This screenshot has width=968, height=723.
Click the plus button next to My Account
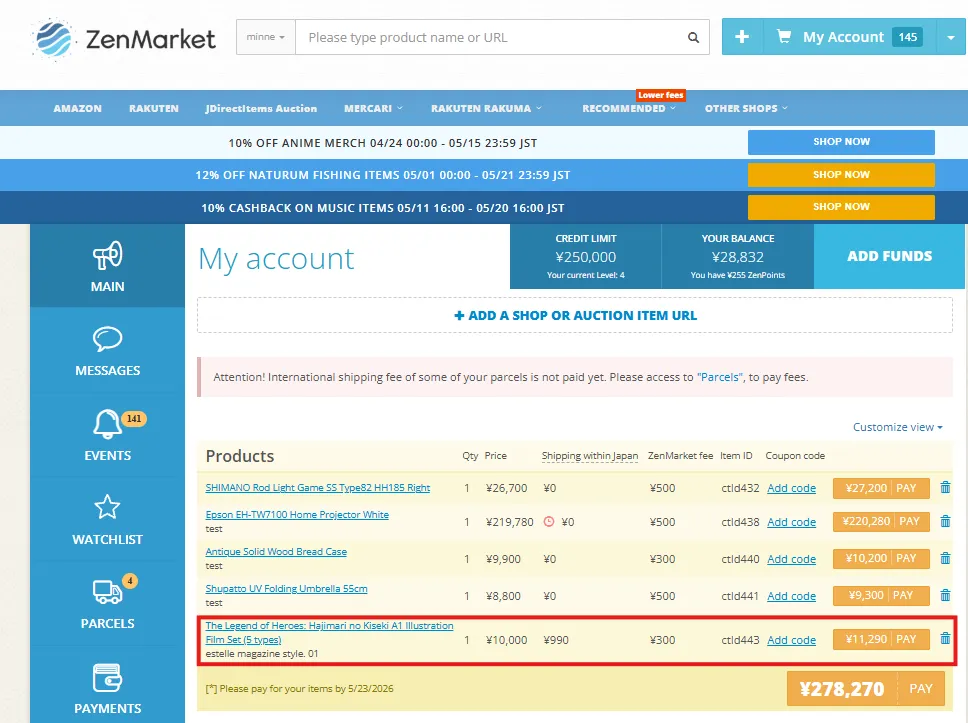742,37
